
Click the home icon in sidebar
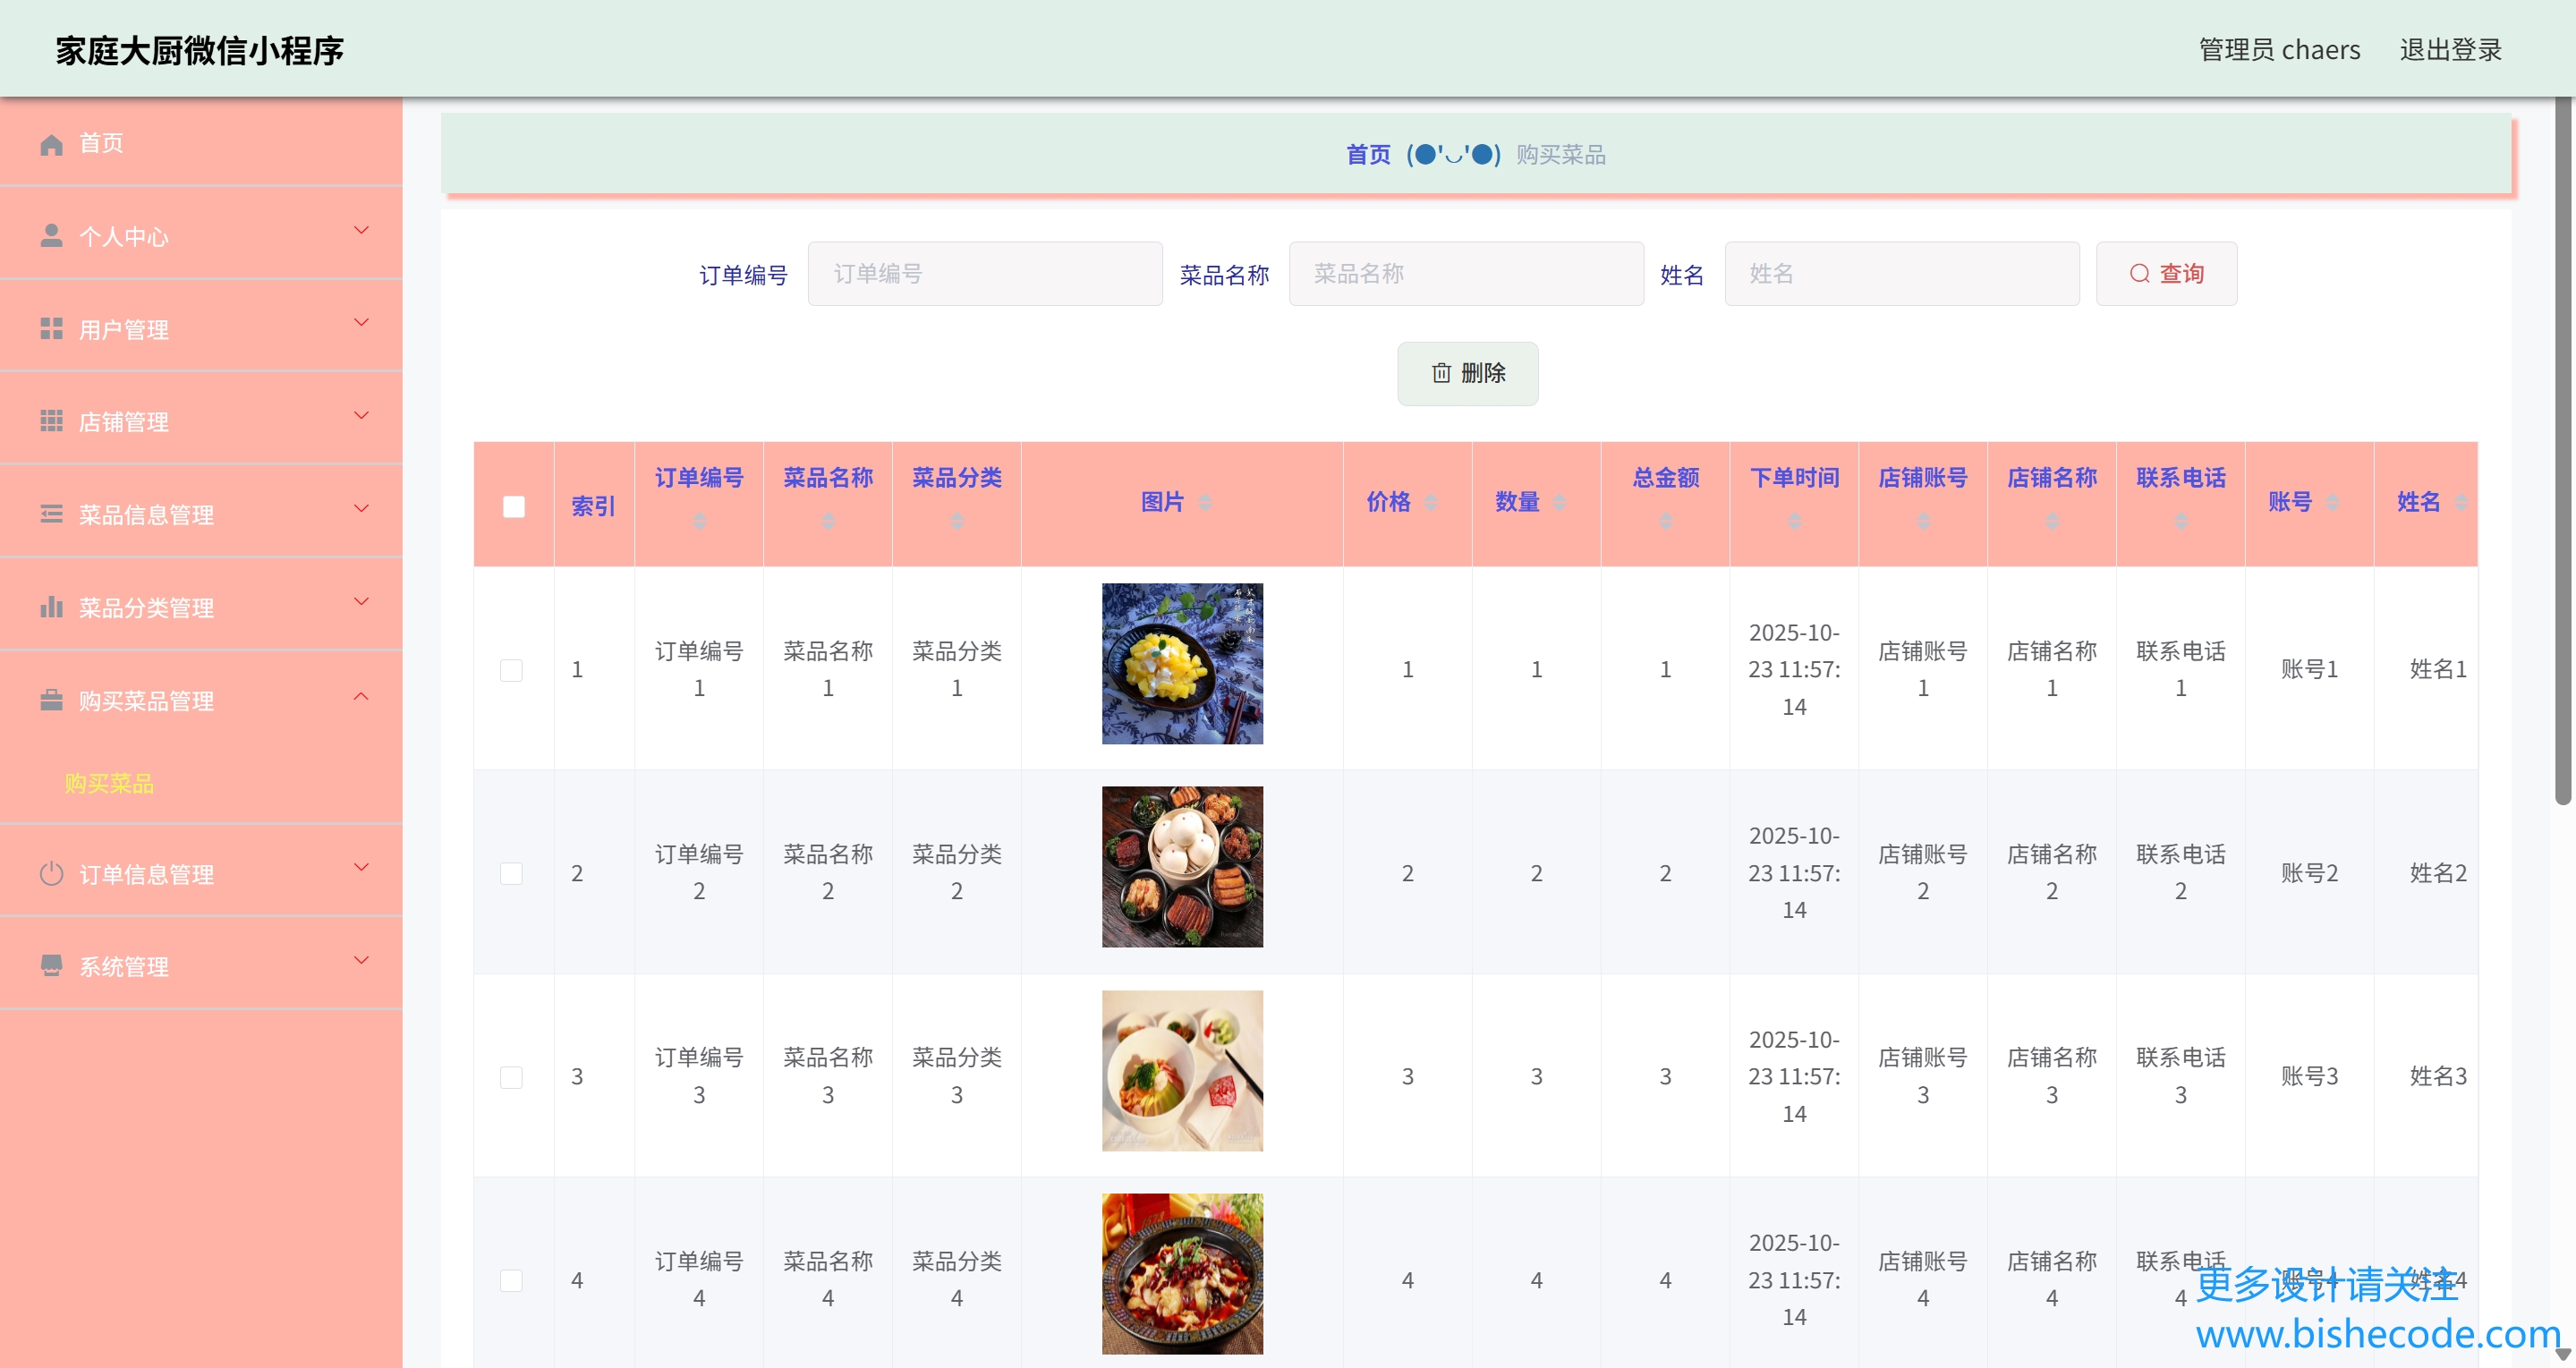point(51,144)
